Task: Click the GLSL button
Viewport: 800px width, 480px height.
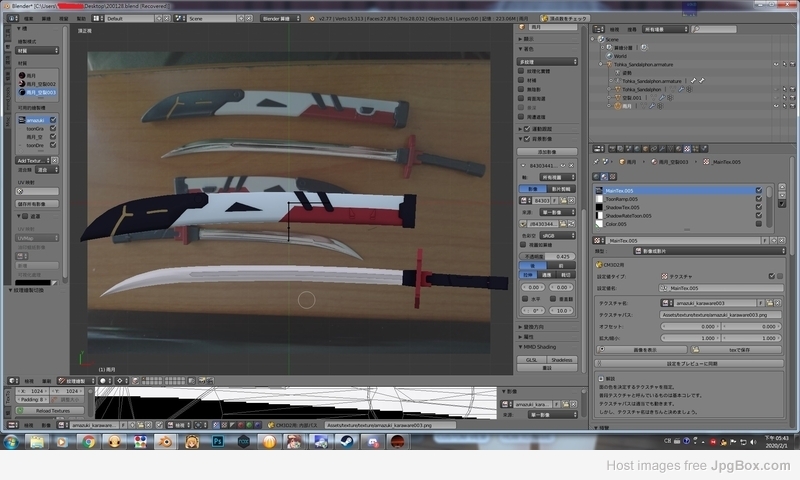Action: 532,360
